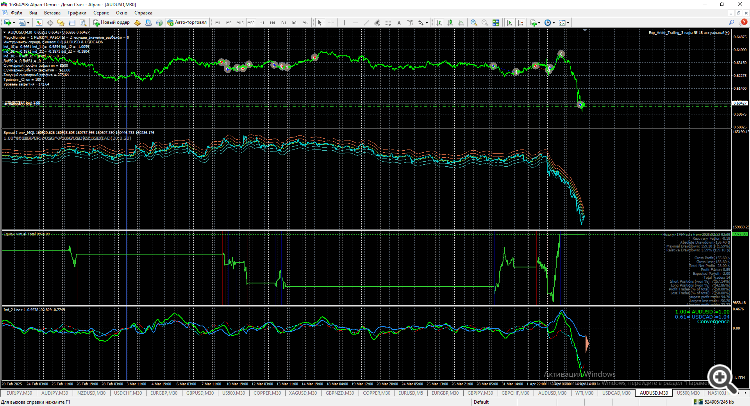Zoom in the chart
Image resolution: width=750 pixels, height=406 pixels.
tap(474, 22)
